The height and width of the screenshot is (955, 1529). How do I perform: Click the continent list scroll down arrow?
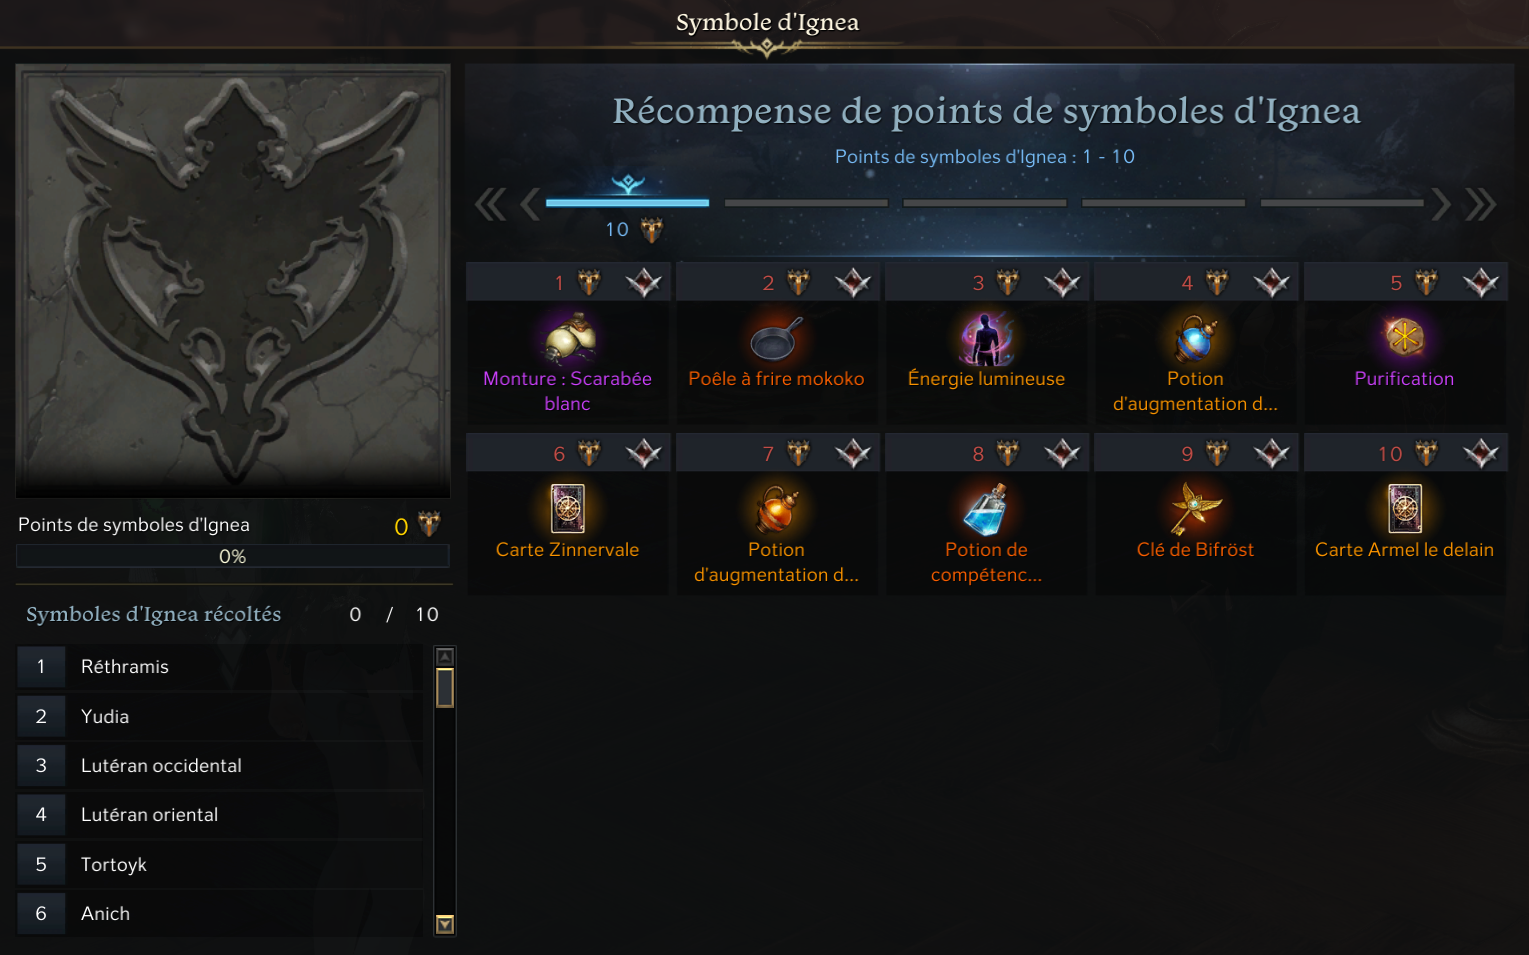[x=445, y=925]
